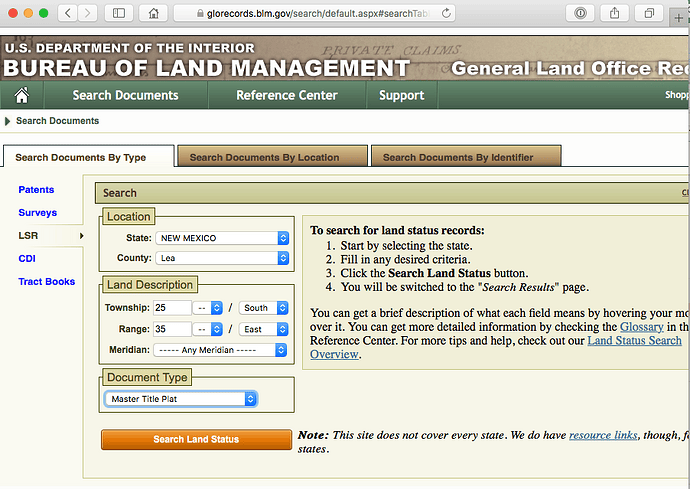Switch to Search Documents By Identifier tab

tap(466, 157)
